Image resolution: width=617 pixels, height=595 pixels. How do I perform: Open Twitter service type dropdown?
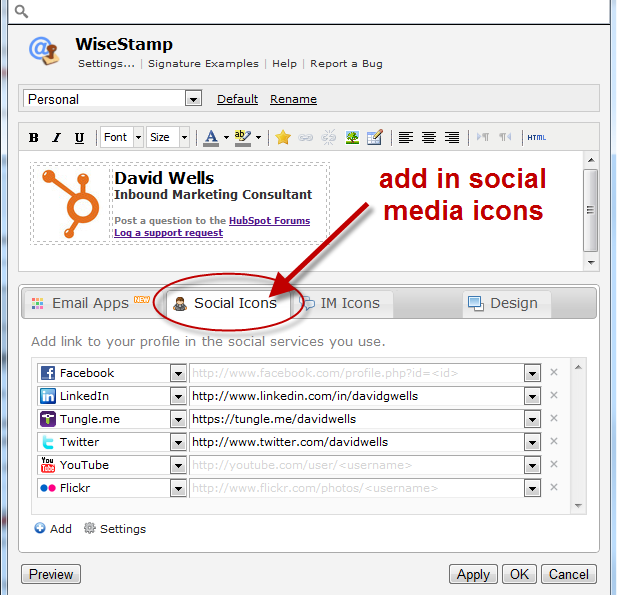[x=178, y=442]
